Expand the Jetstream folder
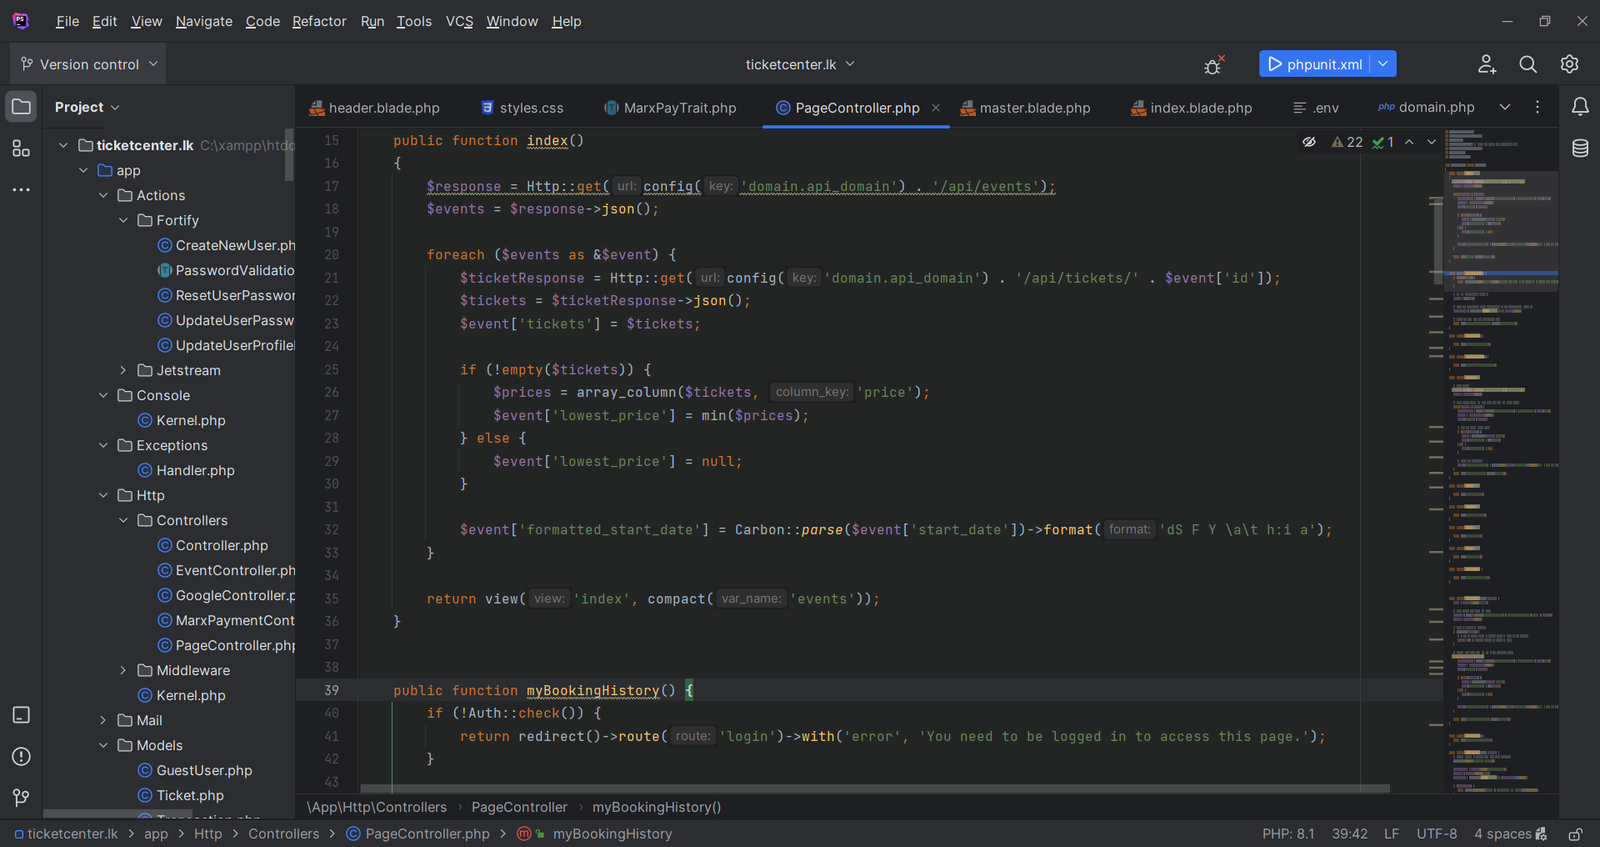Viewport: 1600px width, 847px height. [x=123, y=370]
